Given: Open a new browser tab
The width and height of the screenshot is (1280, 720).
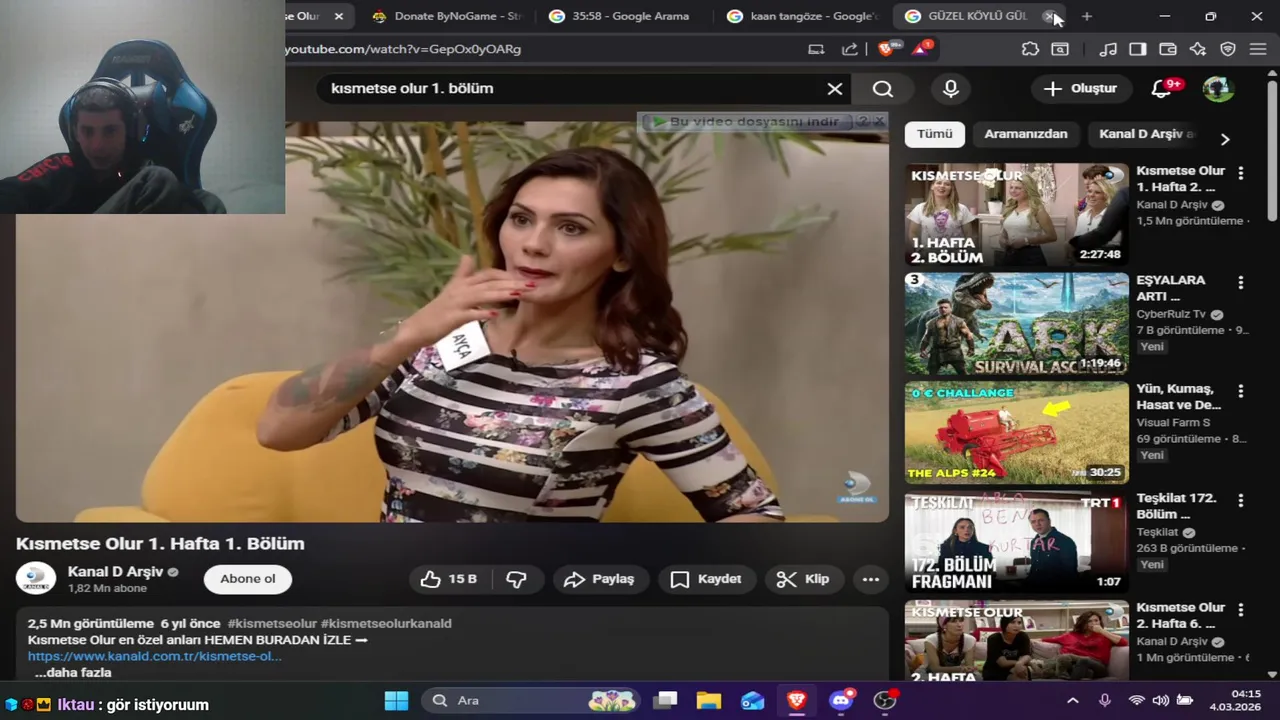Looking at the screenshot, I should click(1087, 16).
